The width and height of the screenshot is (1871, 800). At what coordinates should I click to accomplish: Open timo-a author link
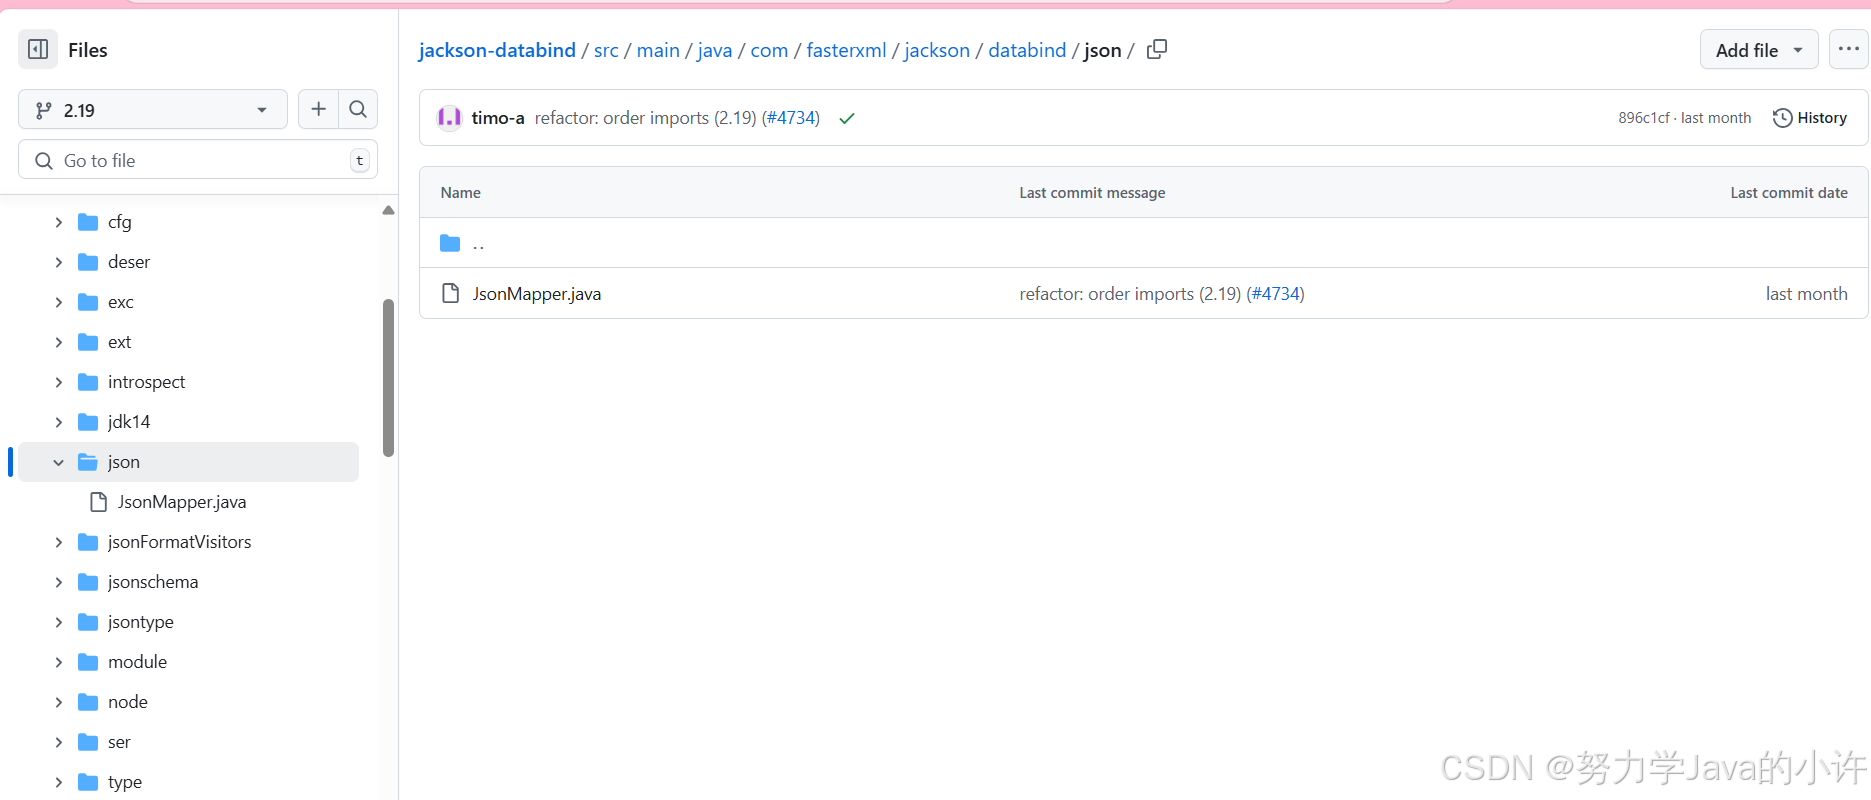coord(498,118)
